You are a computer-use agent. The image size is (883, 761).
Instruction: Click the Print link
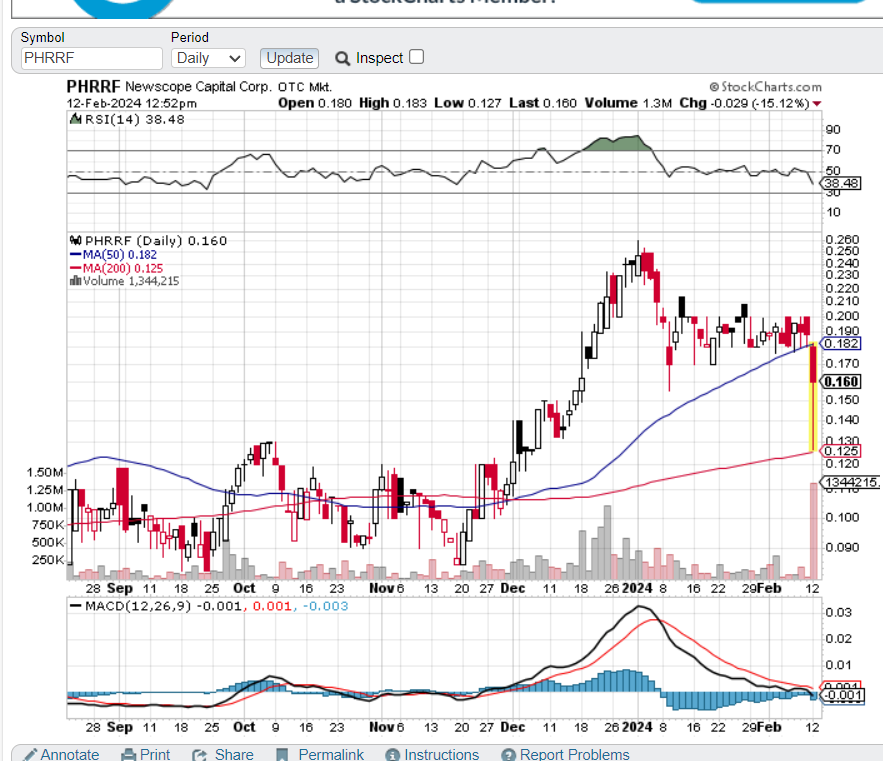155,754
